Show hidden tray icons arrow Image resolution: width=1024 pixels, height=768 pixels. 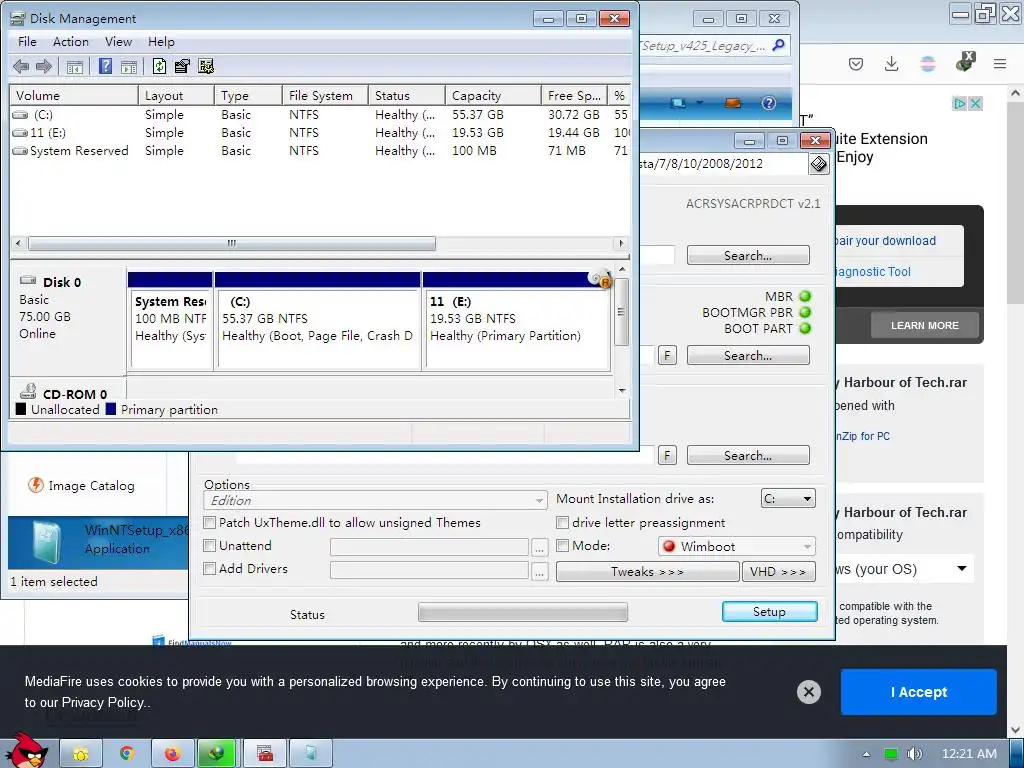[x=866, y=754]
